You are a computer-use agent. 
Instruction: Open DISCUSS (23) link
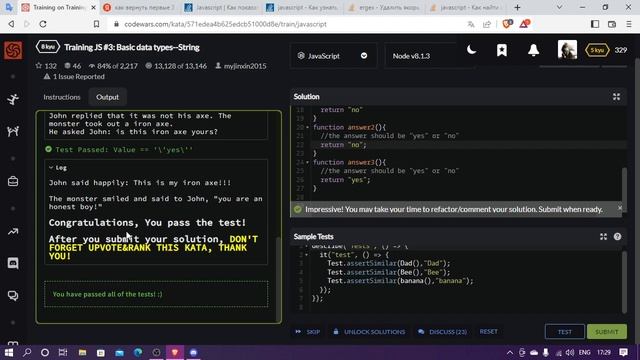tap(442, 332)
